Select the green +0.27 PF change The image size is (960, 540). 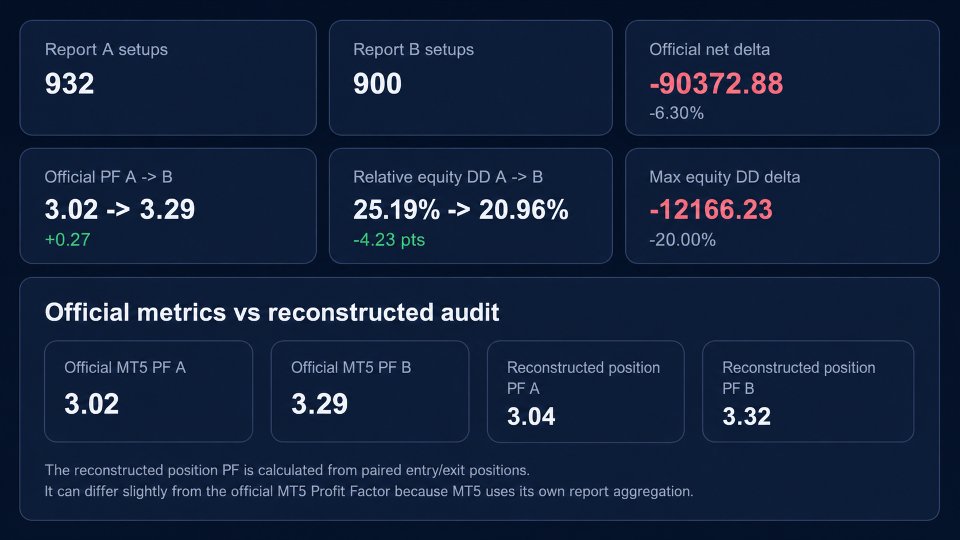tap(67, 239)
